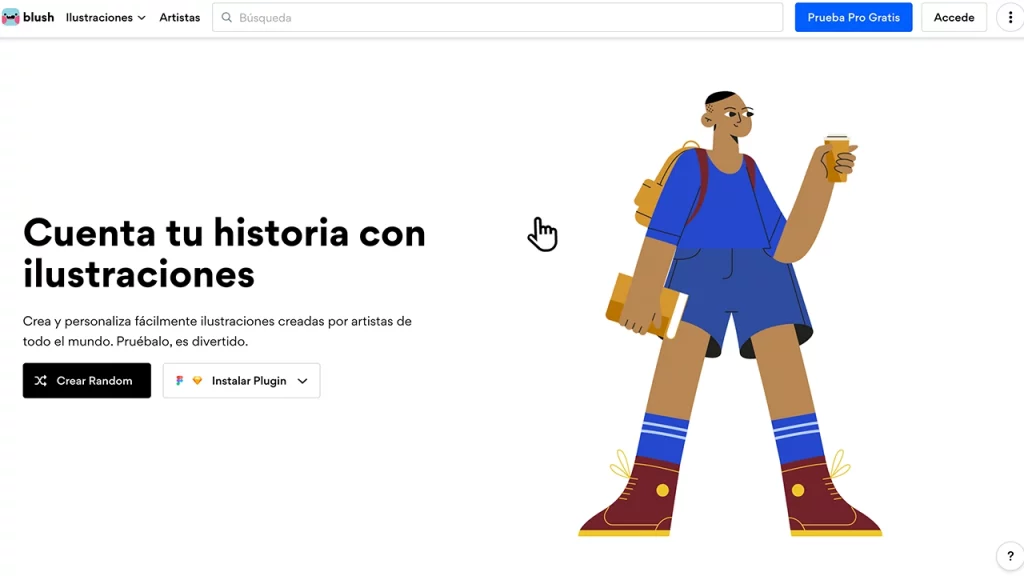This screenshot has width=1024, height=576.
Task: Expand the Instalar Plugin chevron
Action: click(302, 381)
